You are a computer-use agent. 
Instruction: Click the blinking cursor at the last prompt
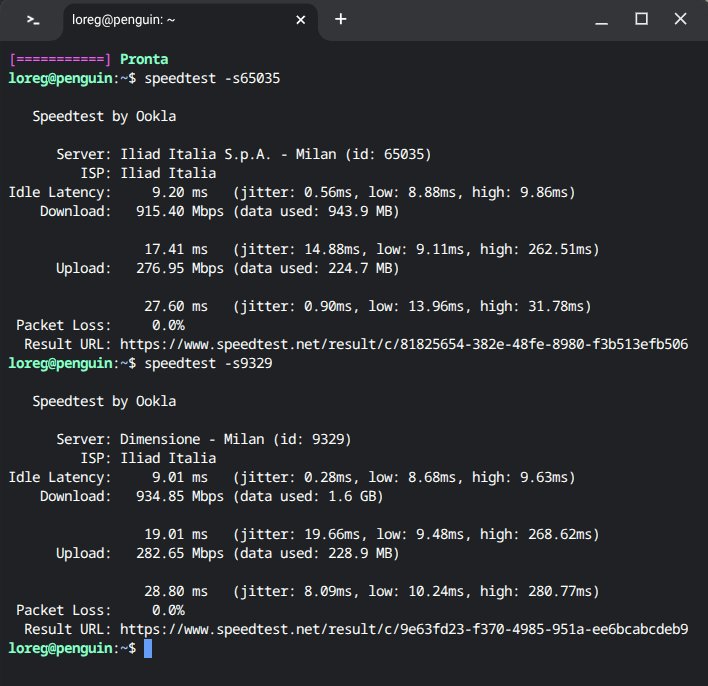pyautogui.click(x=148, y=649)
